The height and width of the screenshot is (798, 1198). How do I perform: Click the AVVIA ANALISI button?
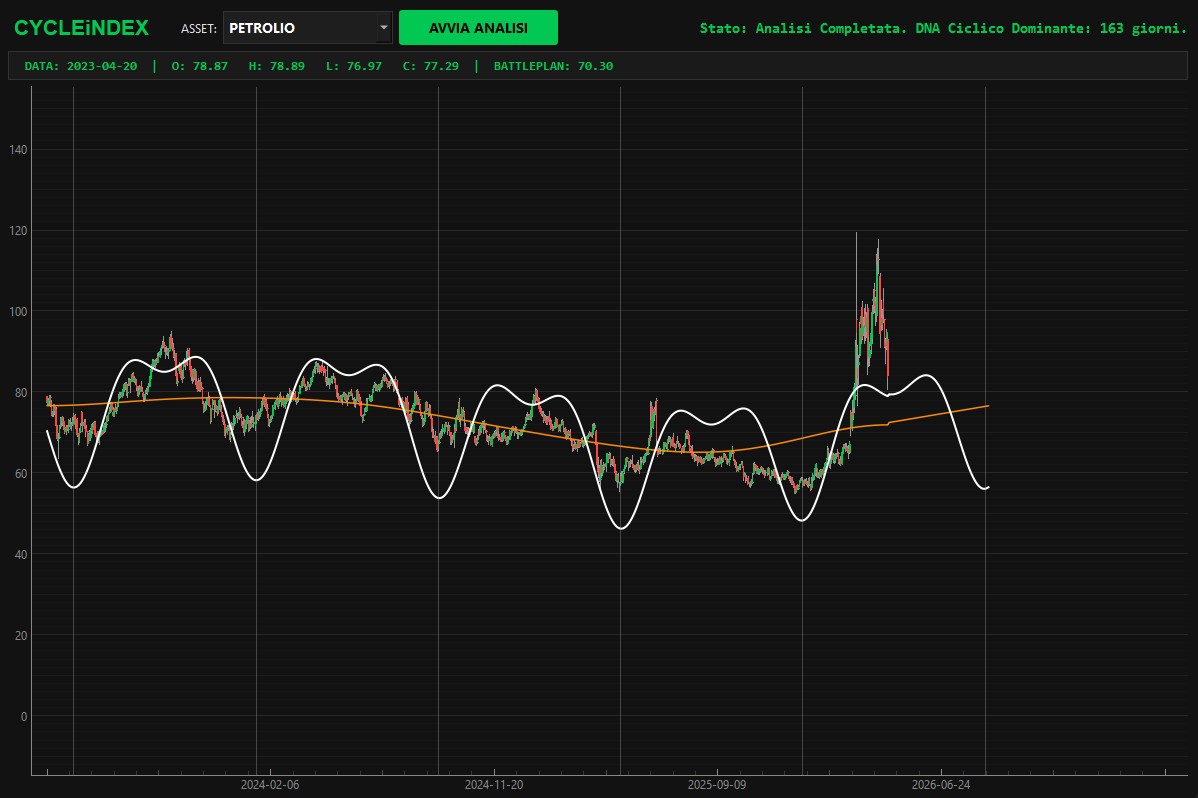pos(478,28)
